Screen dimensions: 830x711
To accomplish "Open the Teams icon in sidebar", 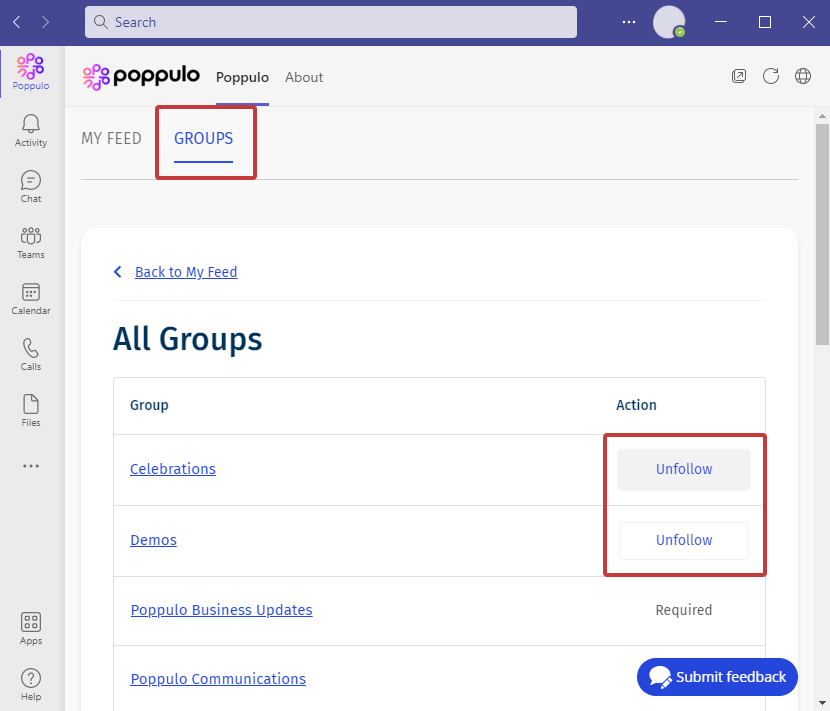I will click(31, 242).
